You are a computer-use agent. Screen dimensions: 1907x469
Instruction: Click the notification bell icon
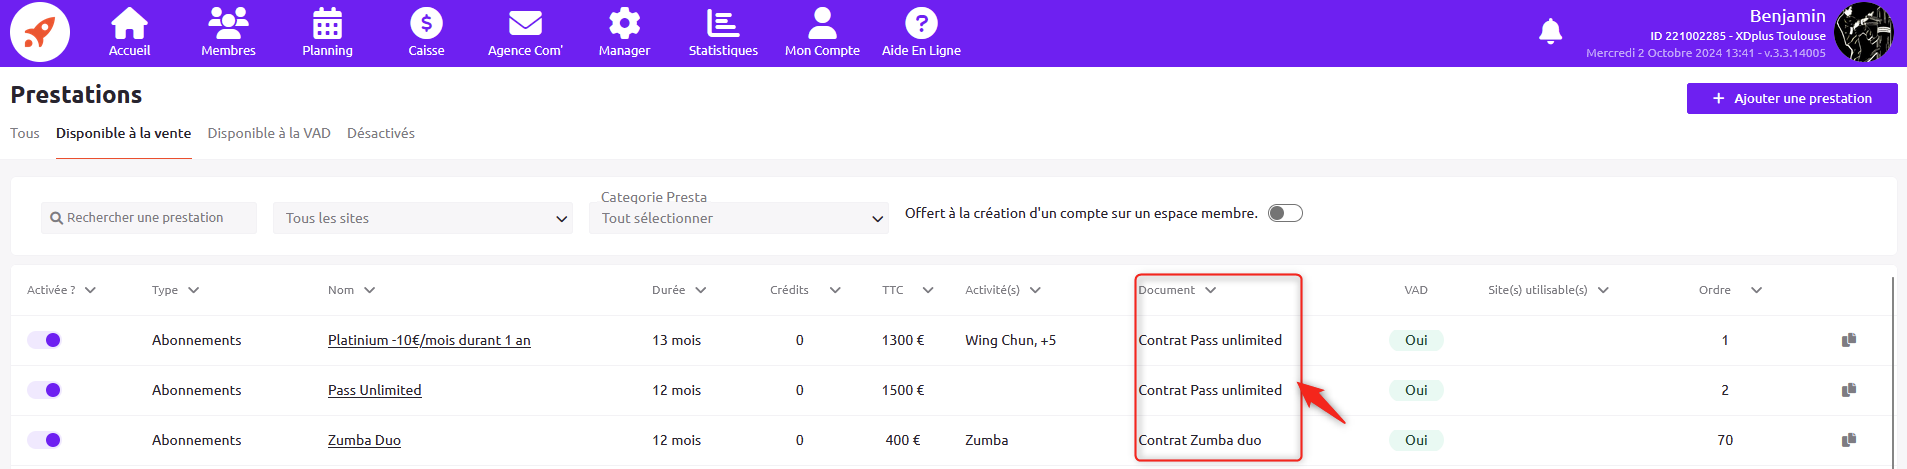[1550, 32]
